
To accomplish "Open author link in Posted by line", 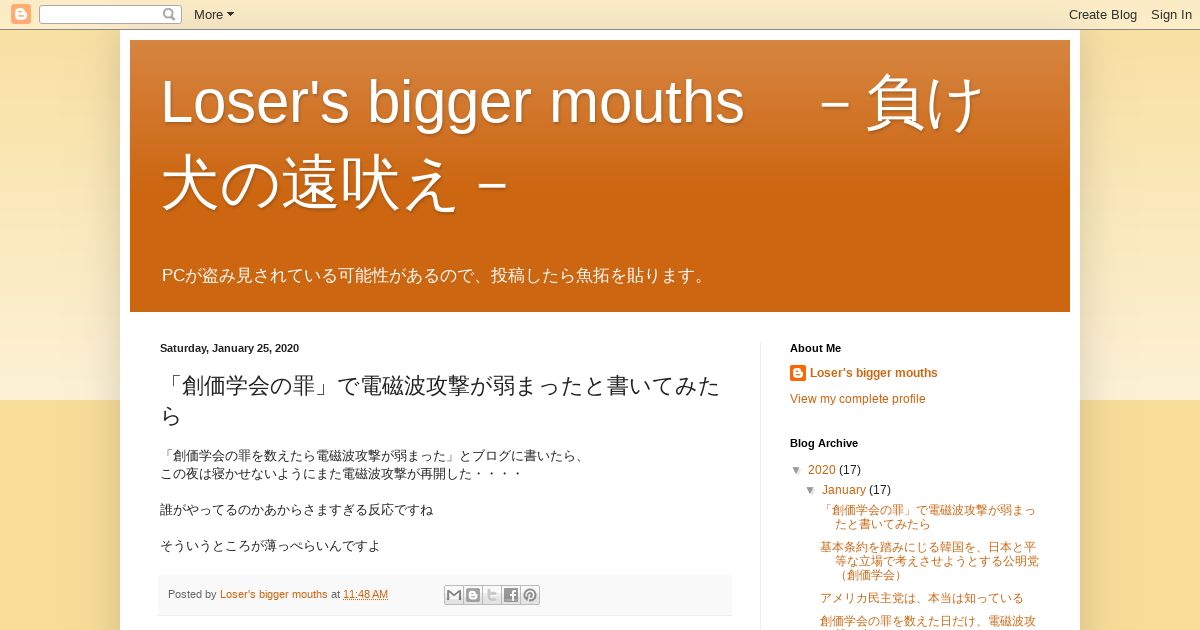I will [x=274, y=594].
